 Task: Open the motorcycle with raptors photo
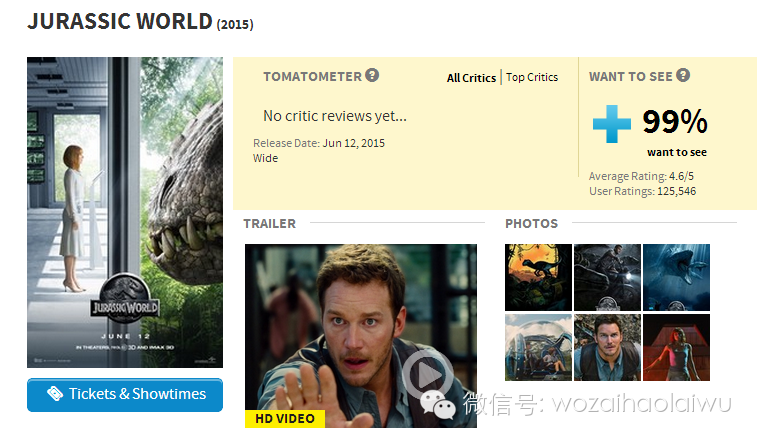click(607, 277)
